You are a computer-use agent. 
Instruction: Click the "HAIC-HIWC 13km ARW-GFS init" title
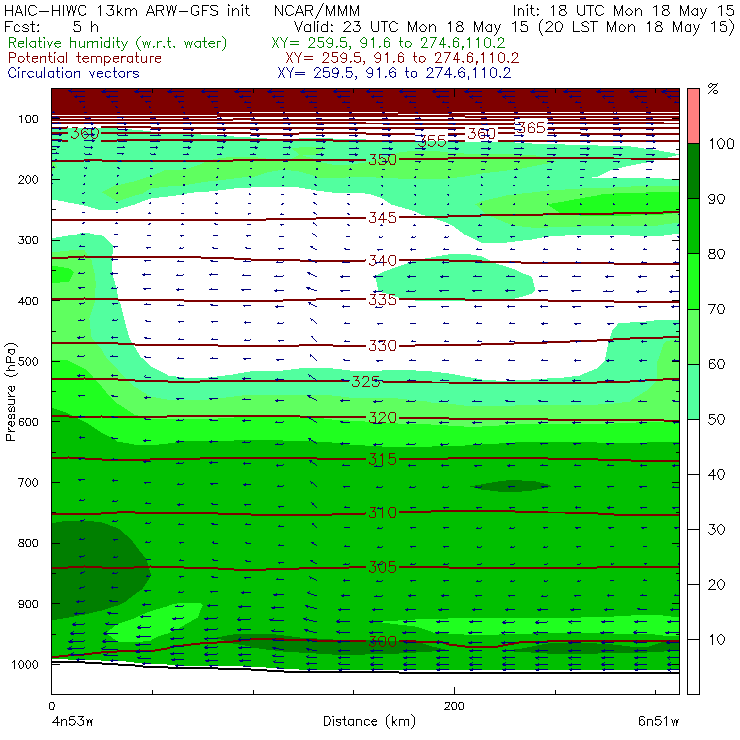[127, 11]
